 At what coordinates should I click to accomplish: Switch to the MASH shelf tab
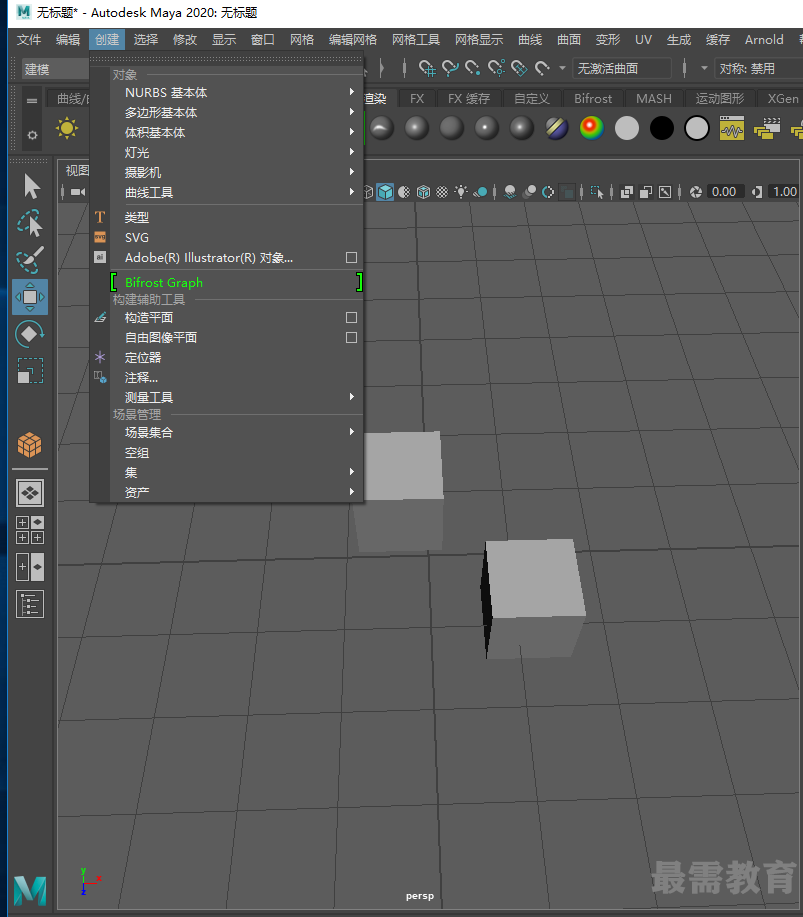click(653, 99)
